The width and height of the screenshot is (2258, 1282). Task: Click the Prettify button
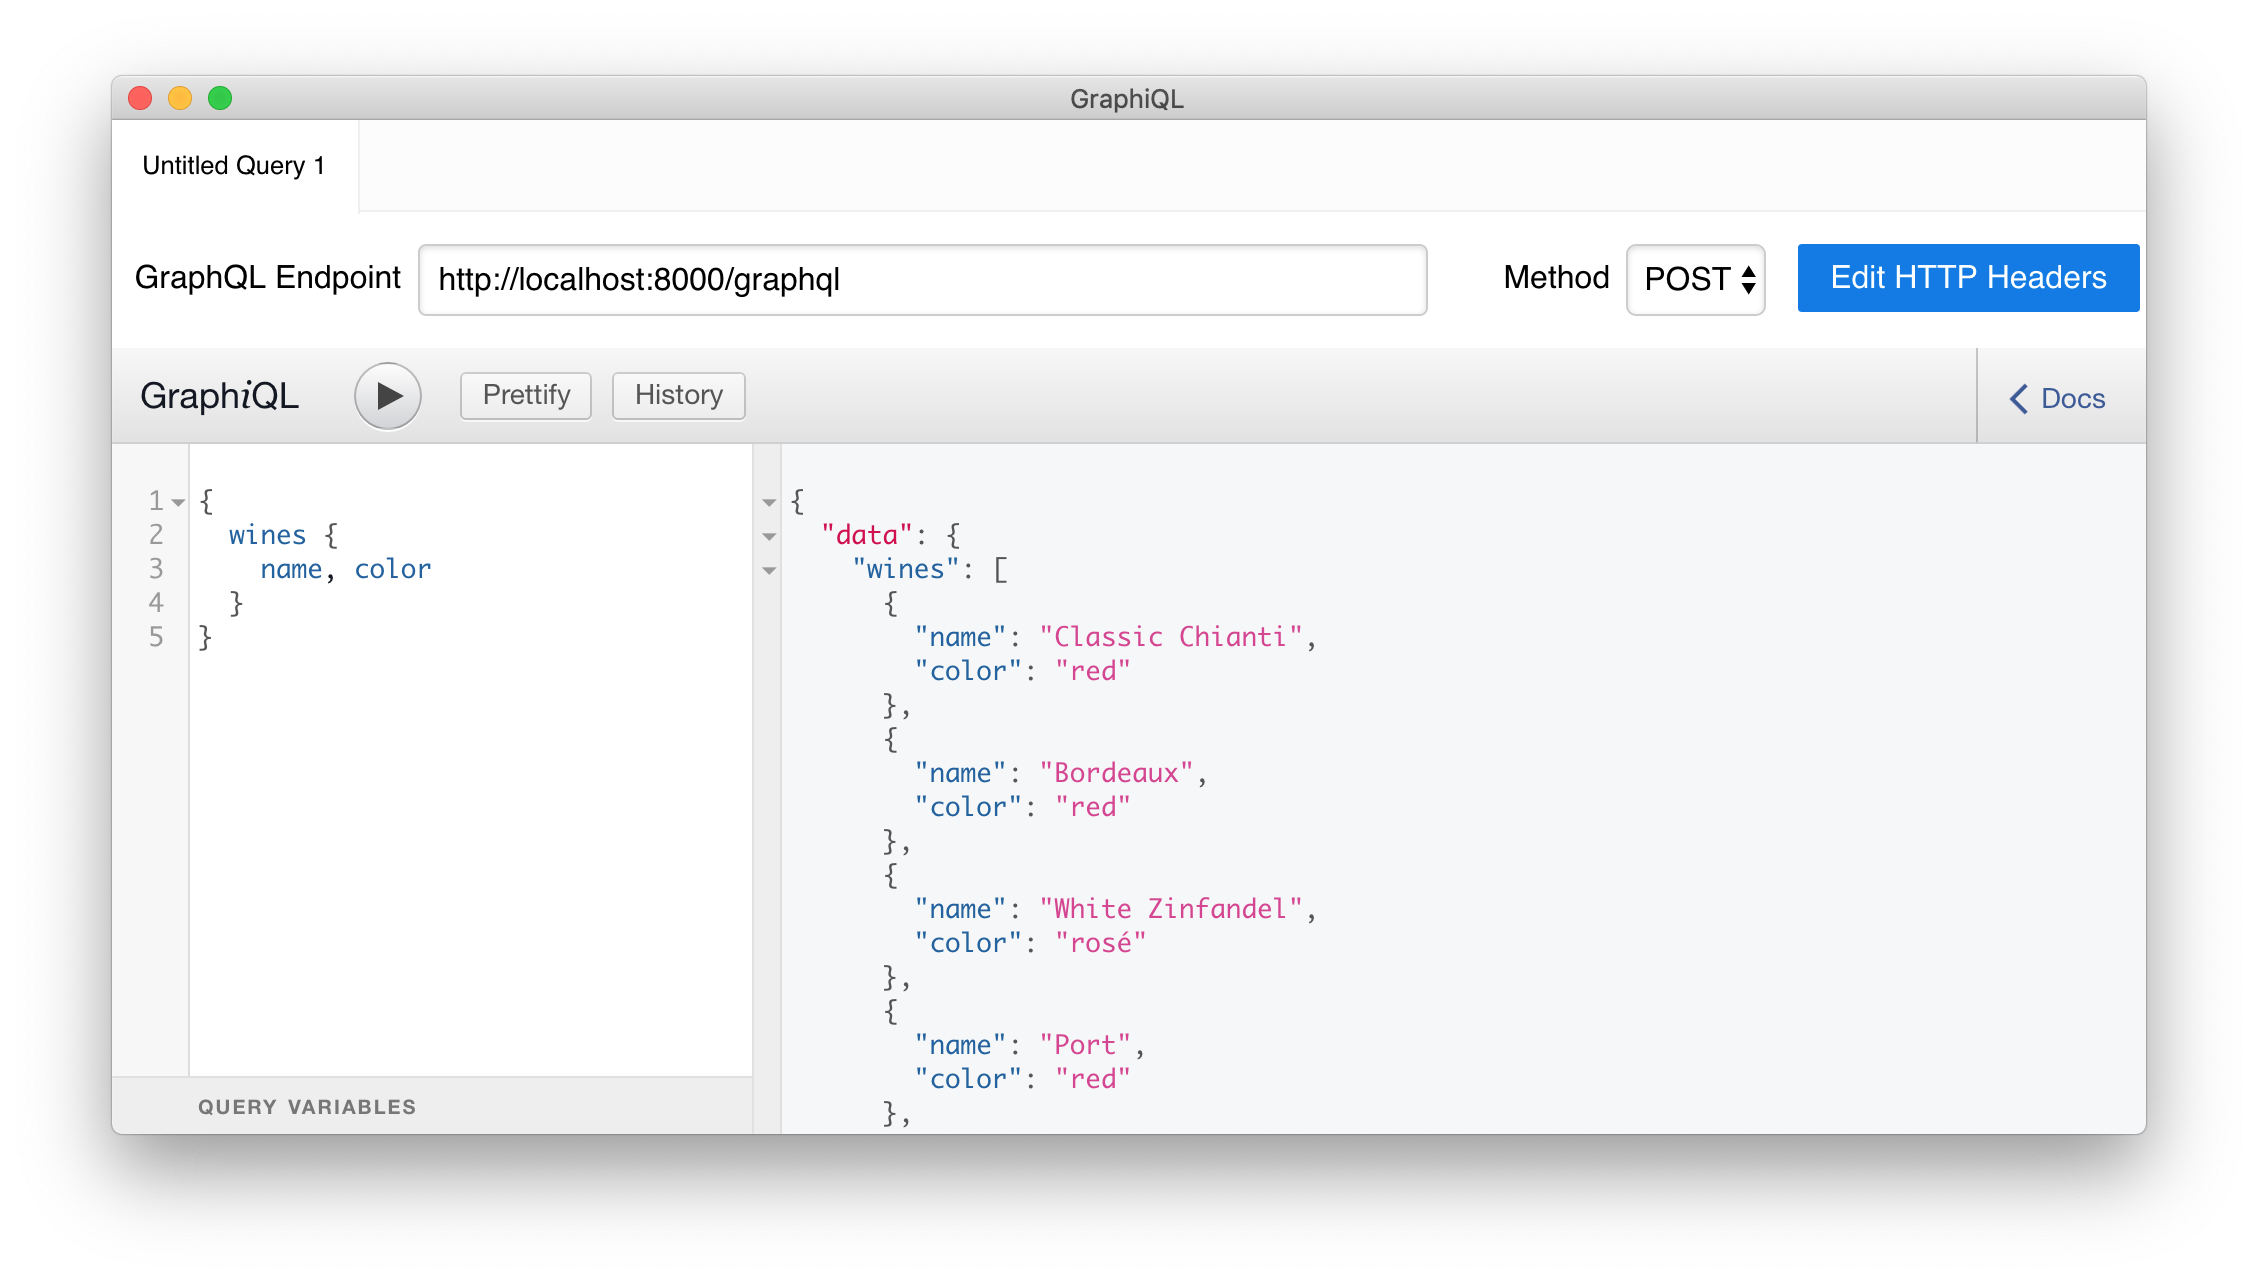click(526, 396)
